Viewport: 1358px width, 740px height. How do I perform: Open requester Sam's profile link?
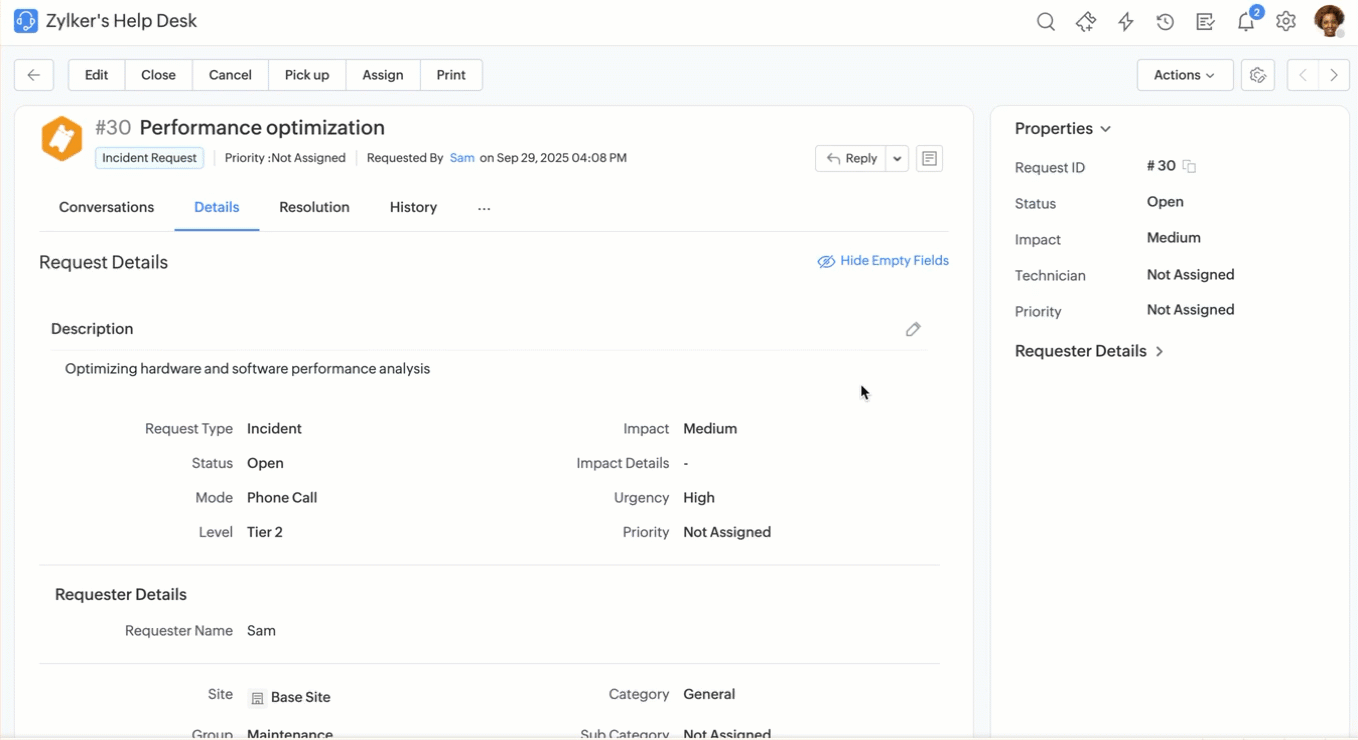(462, 158)
